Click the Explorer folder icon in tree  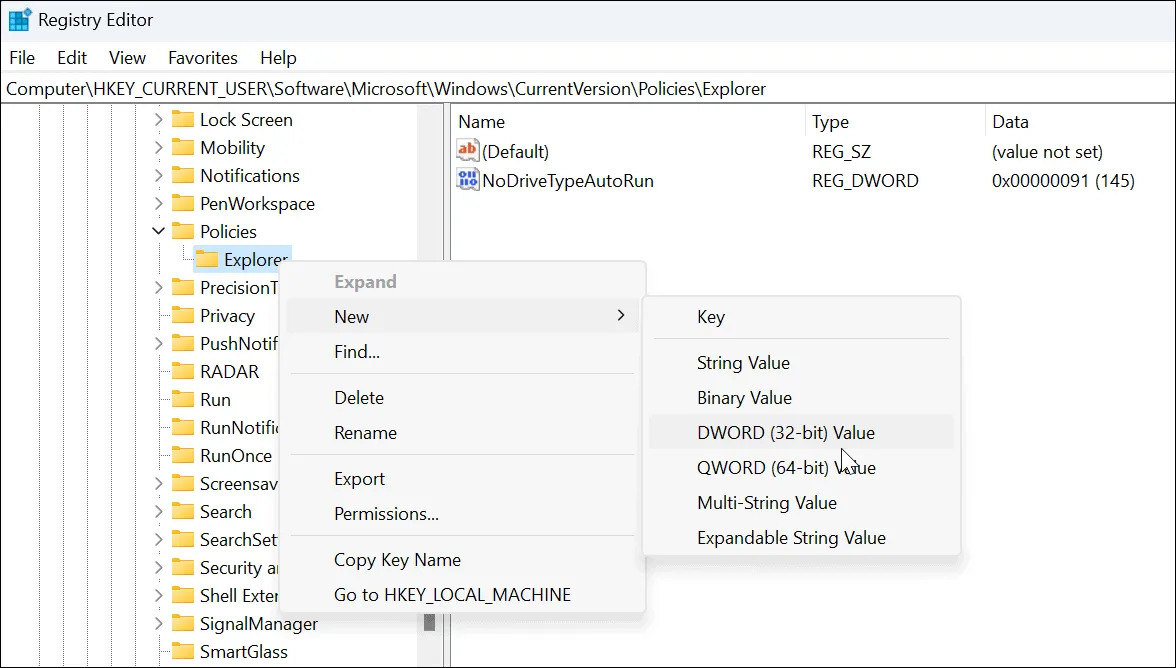207,259
